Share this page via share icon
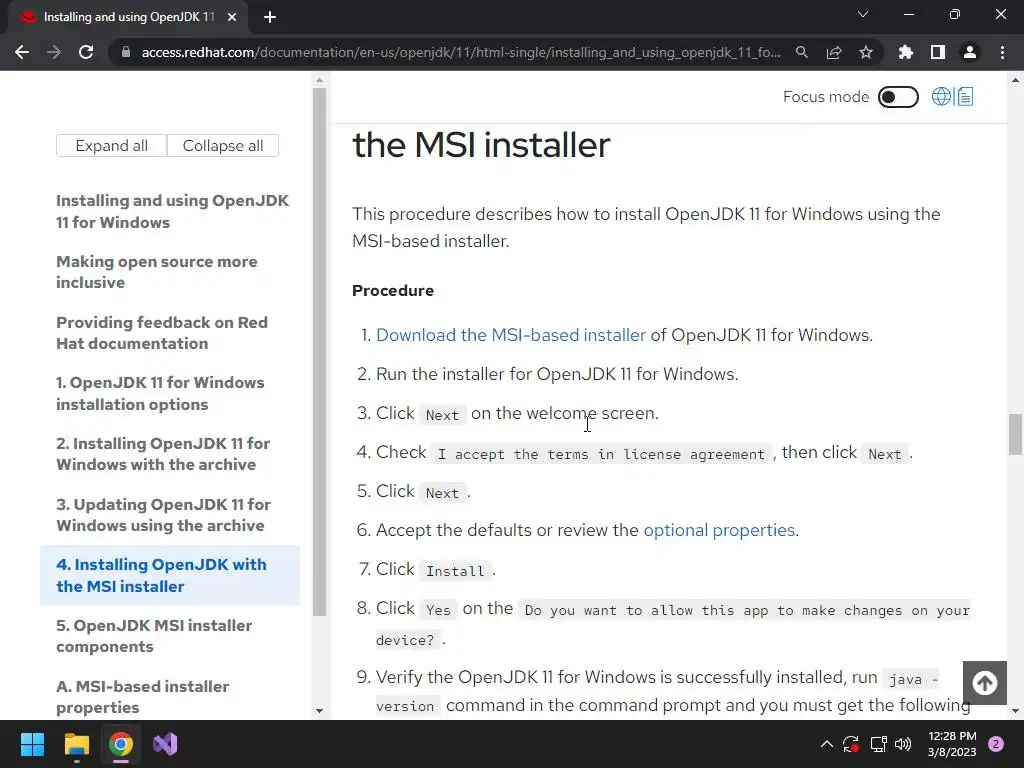The height and width of the screenshot is (768, 1024). tap(834, 52)
